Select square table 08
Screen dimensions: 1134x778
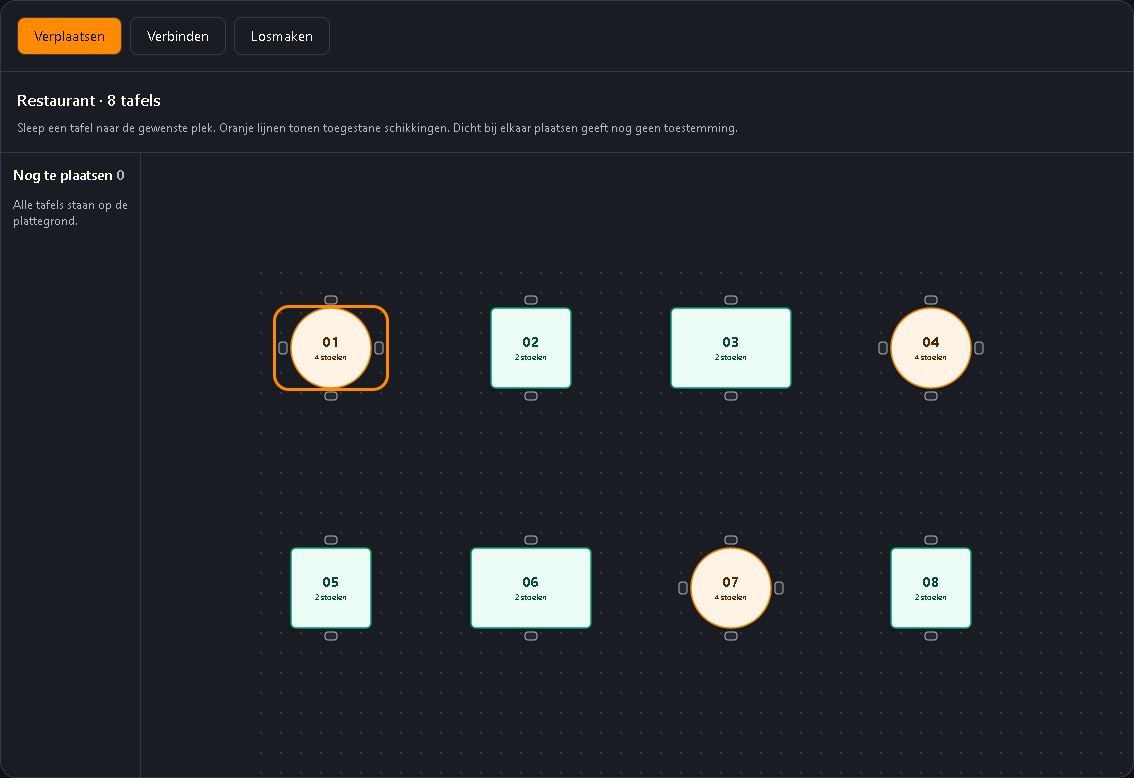coord(931,588)
